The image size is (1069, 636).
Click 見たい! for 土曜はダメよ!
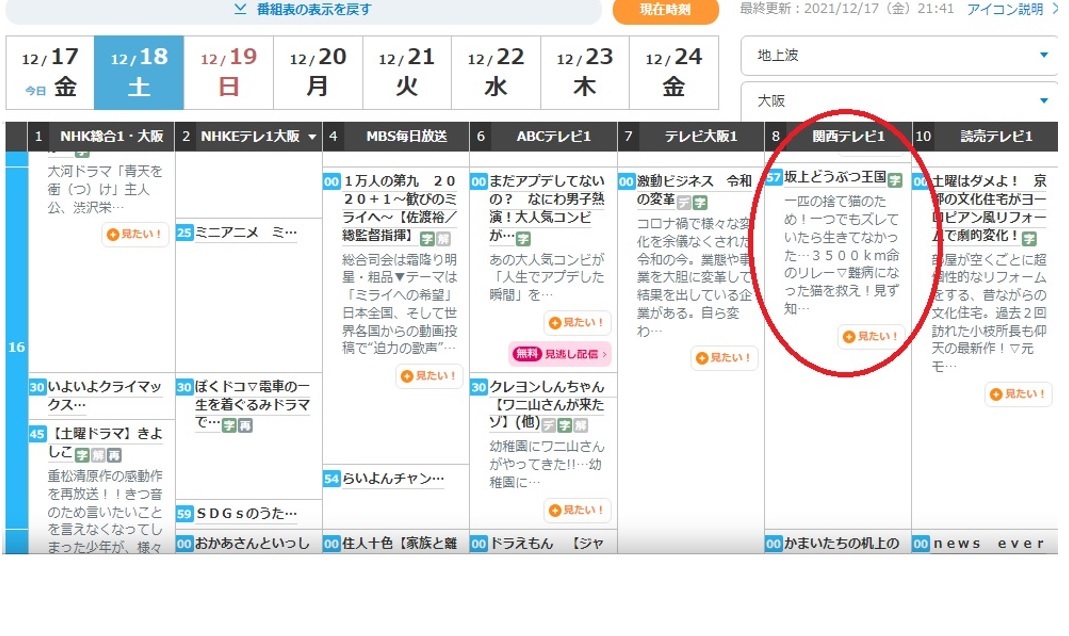[1019, 394]
